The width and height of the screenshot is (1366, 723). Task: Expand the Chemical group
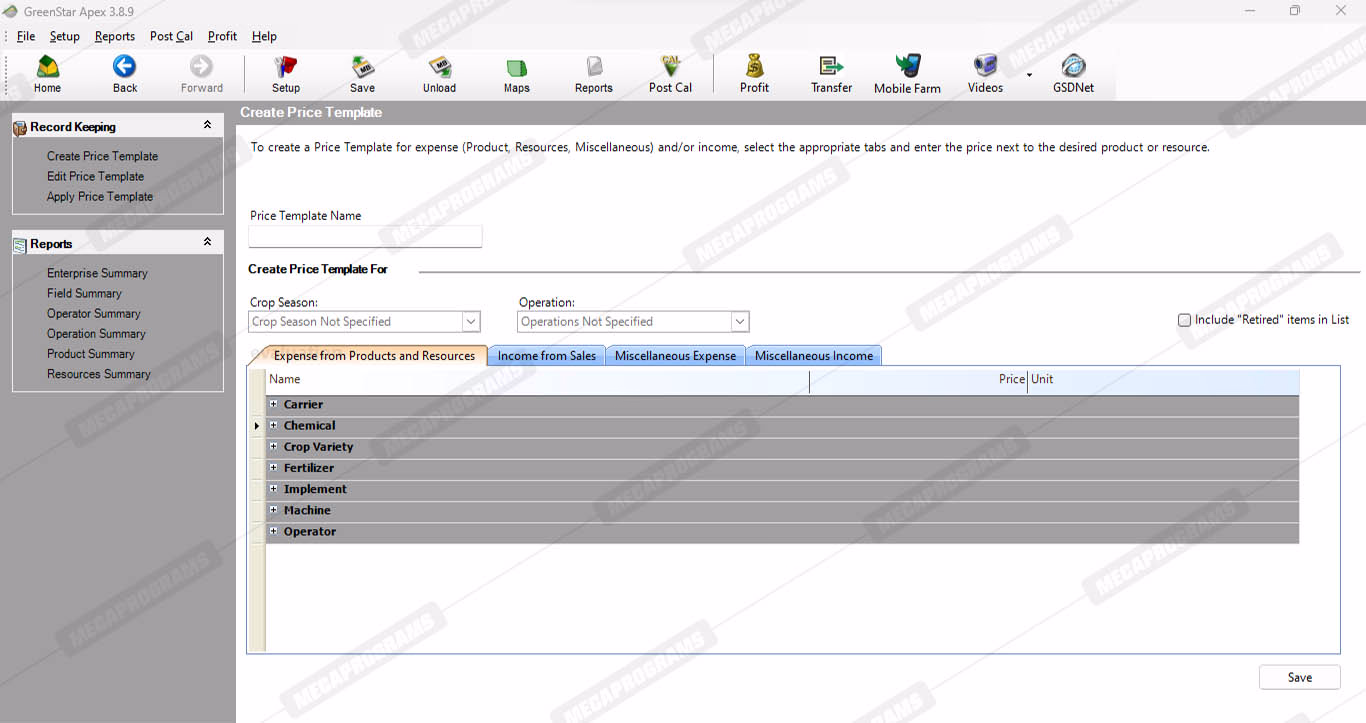pos(273,425)
